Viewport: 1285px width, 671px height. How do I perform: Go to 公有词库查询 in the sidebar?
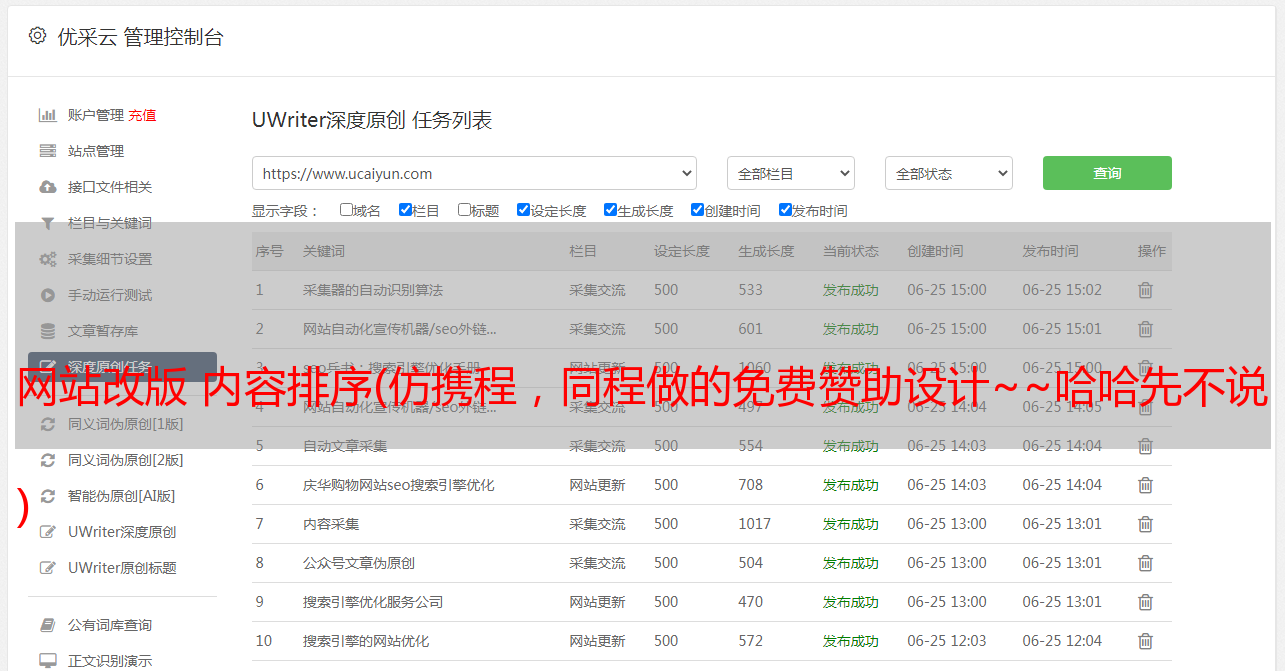[x=110, y=625]
